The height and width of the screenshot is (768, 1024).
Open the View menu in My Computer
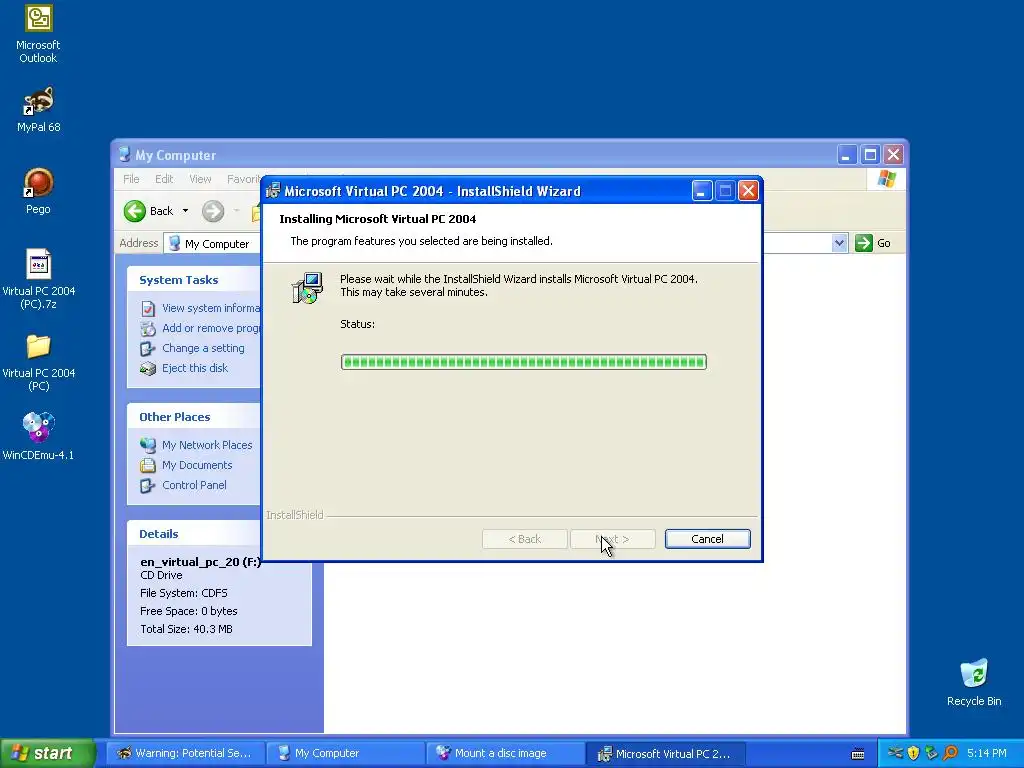pyautogui.click(x=200, y=179)
